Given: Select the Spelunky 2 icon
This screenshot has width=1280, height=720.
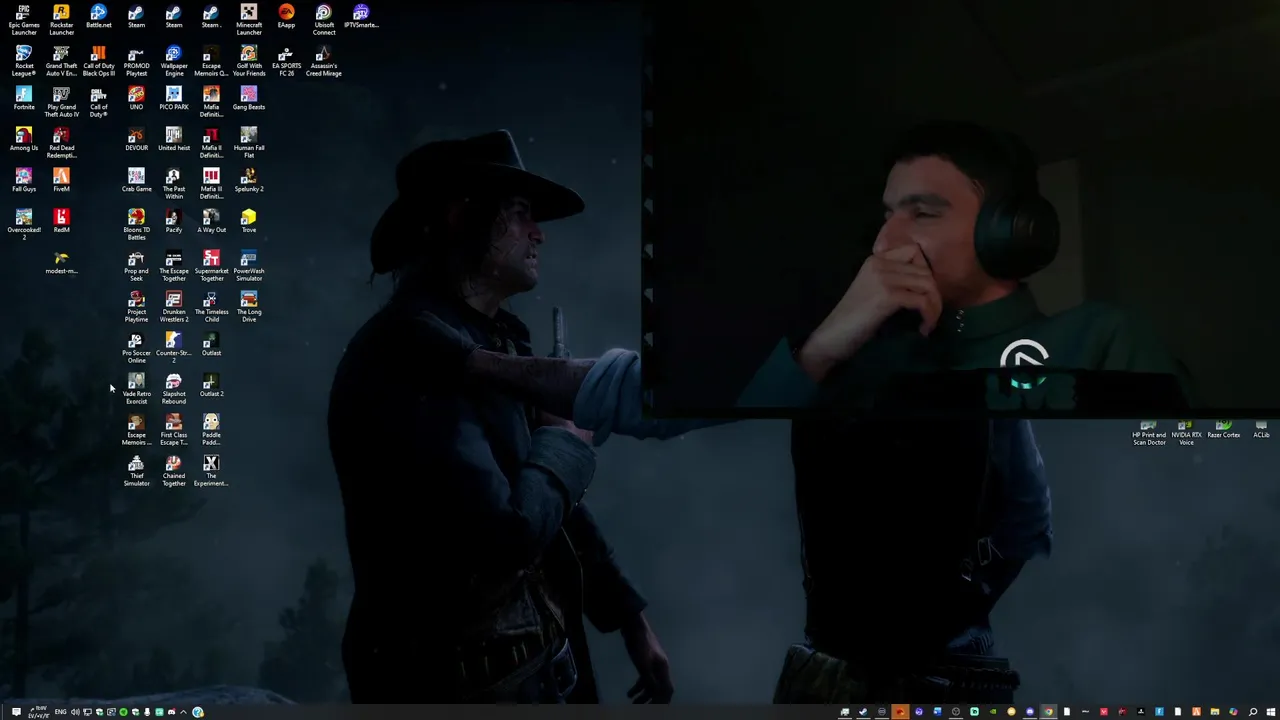Looking at the screenshot, I should coord(248,180).
